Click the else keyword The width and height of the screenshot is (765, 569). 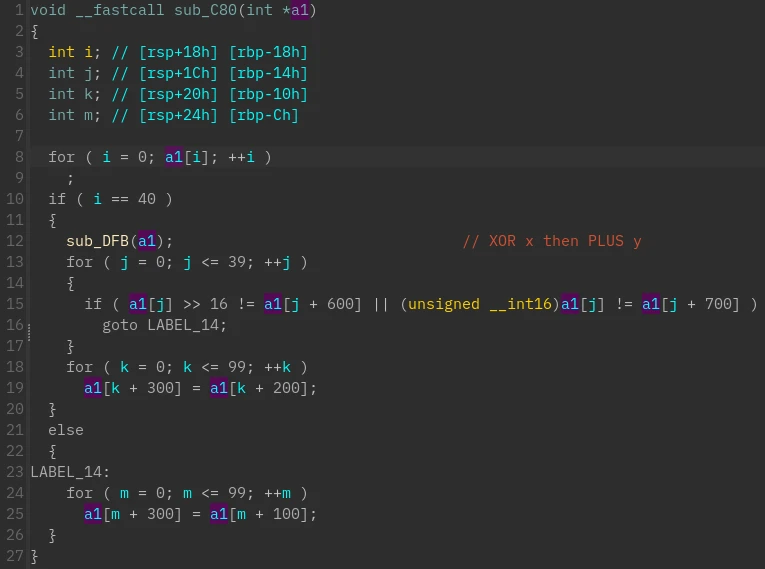[65, 430]
